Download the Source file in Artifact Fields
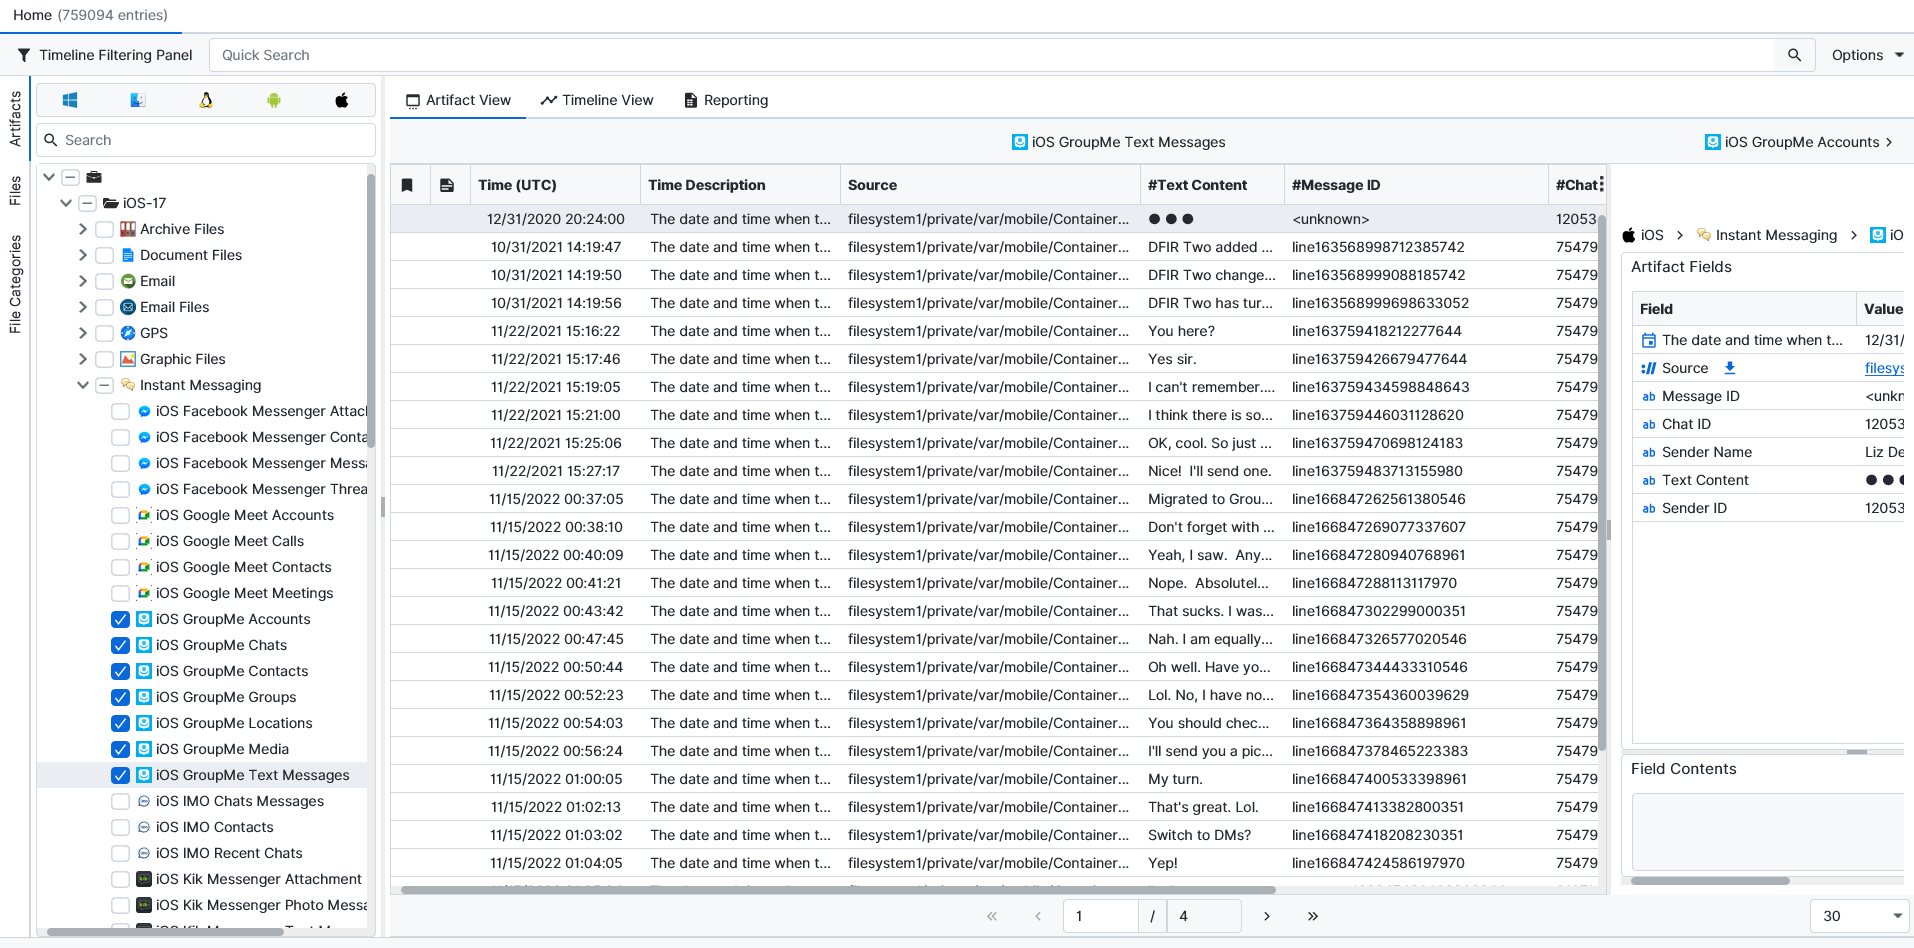Image resolution: width=1914 pixels, height=948 pixels. 1730,368
